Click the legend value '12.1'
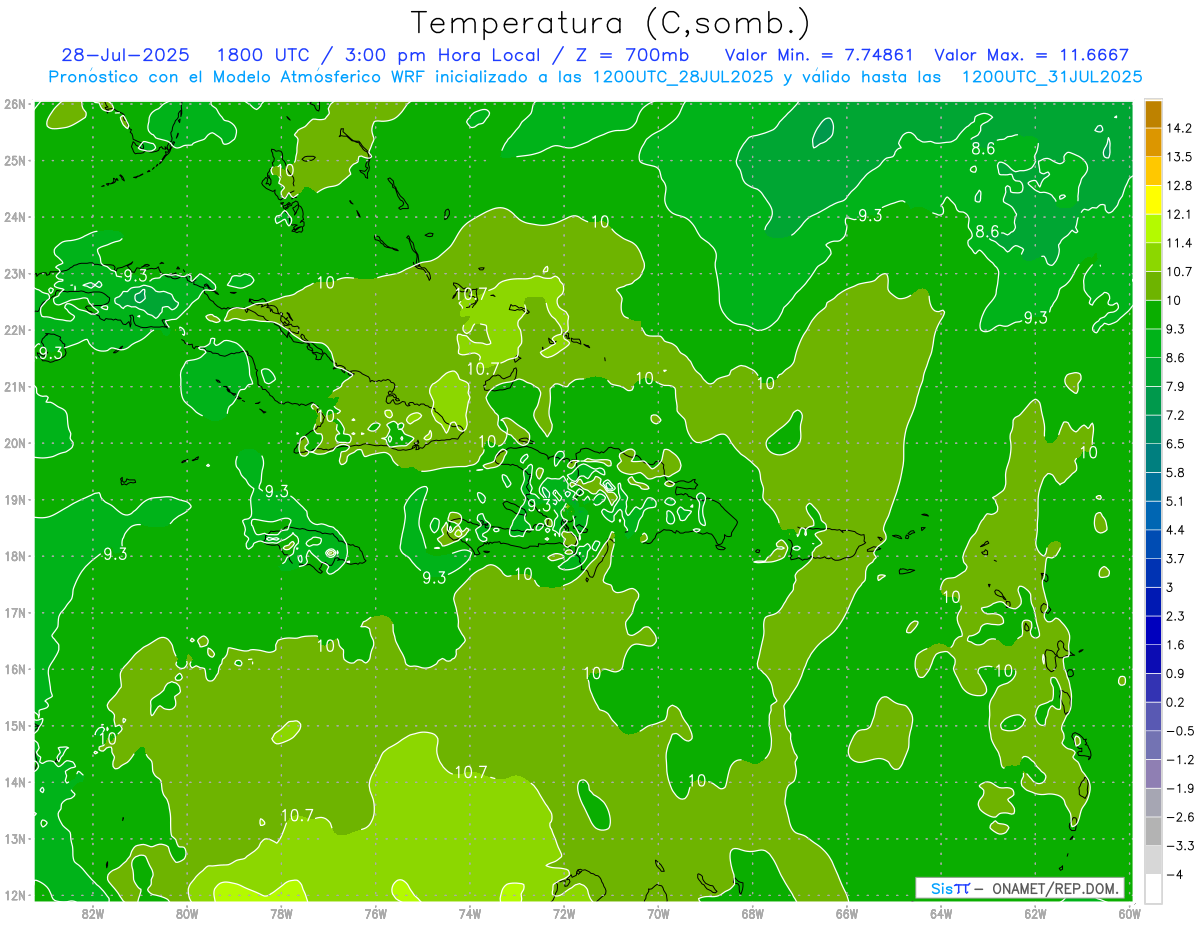The width and height of the screenshot is (1200, 927). [1180, 214]
